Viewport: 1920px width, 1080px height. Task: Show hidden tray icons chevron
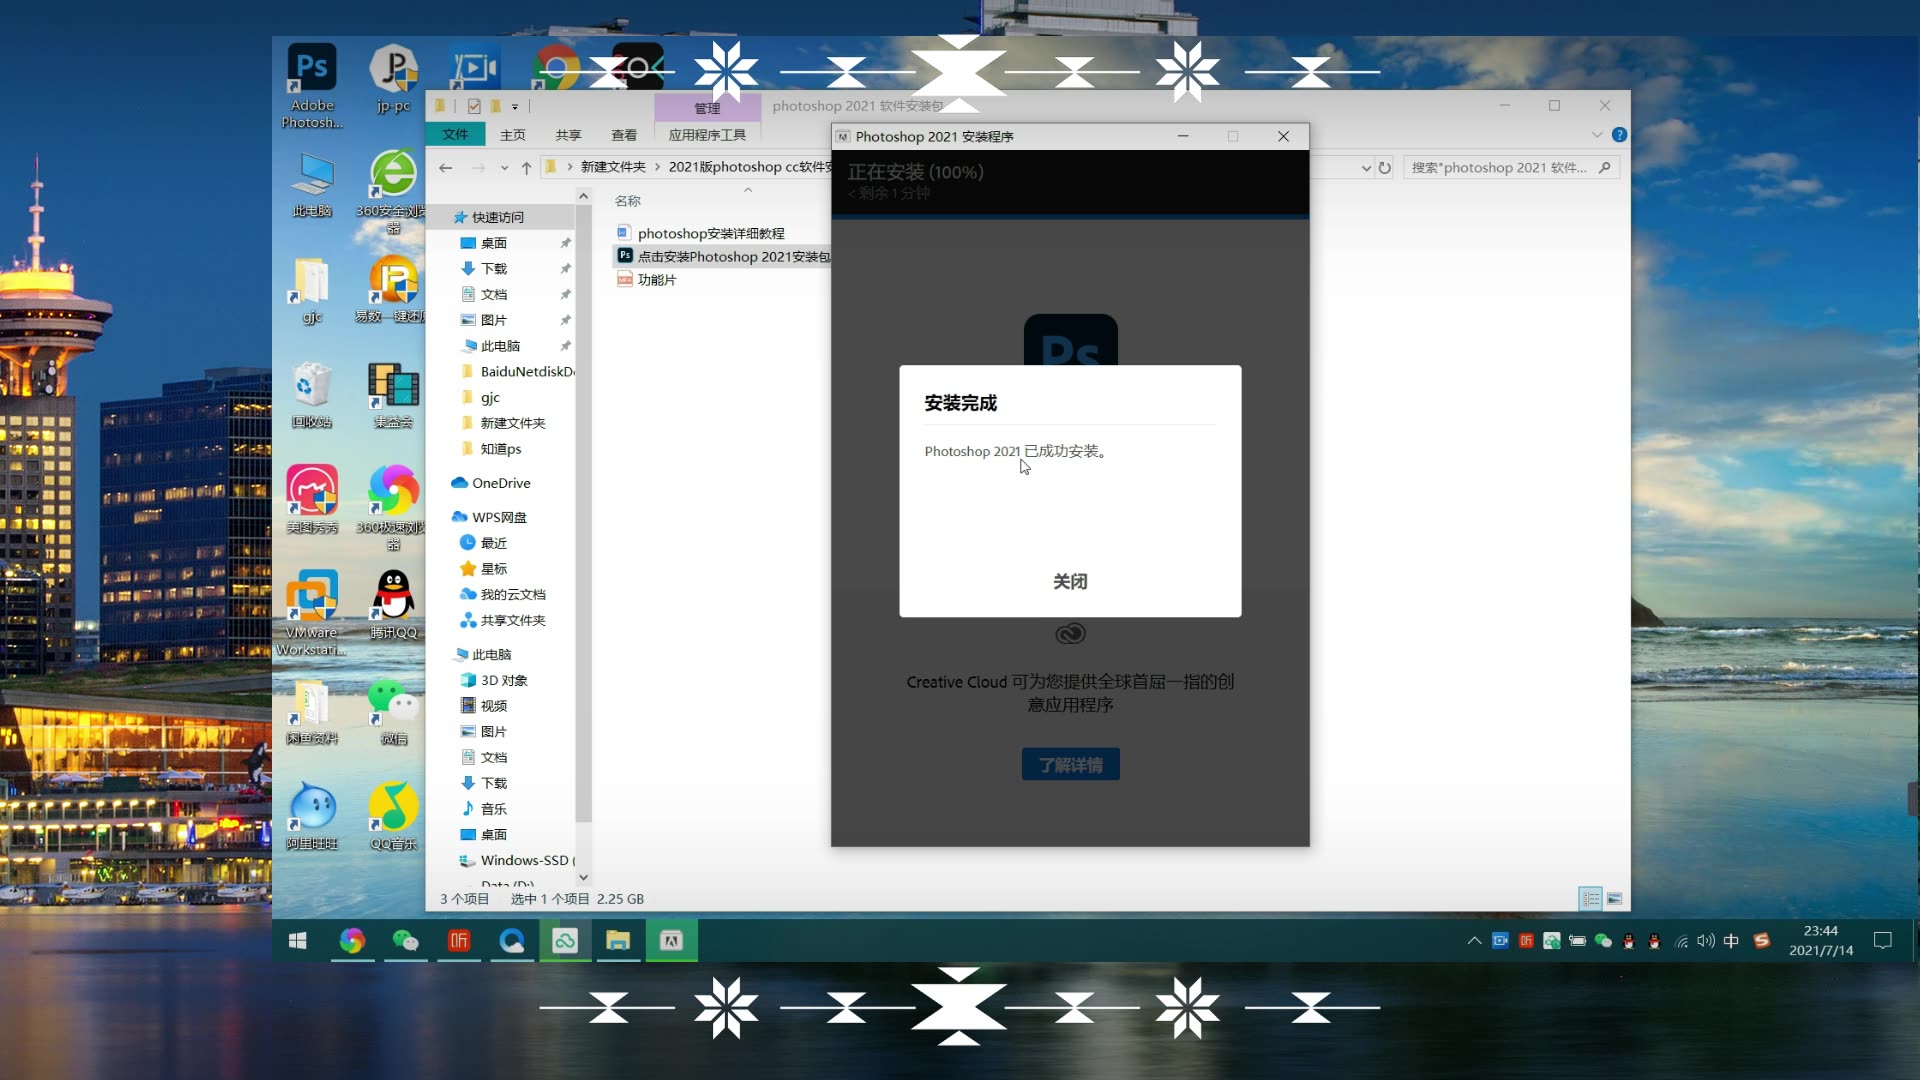pyautogui.click(x=1474, y=941)
